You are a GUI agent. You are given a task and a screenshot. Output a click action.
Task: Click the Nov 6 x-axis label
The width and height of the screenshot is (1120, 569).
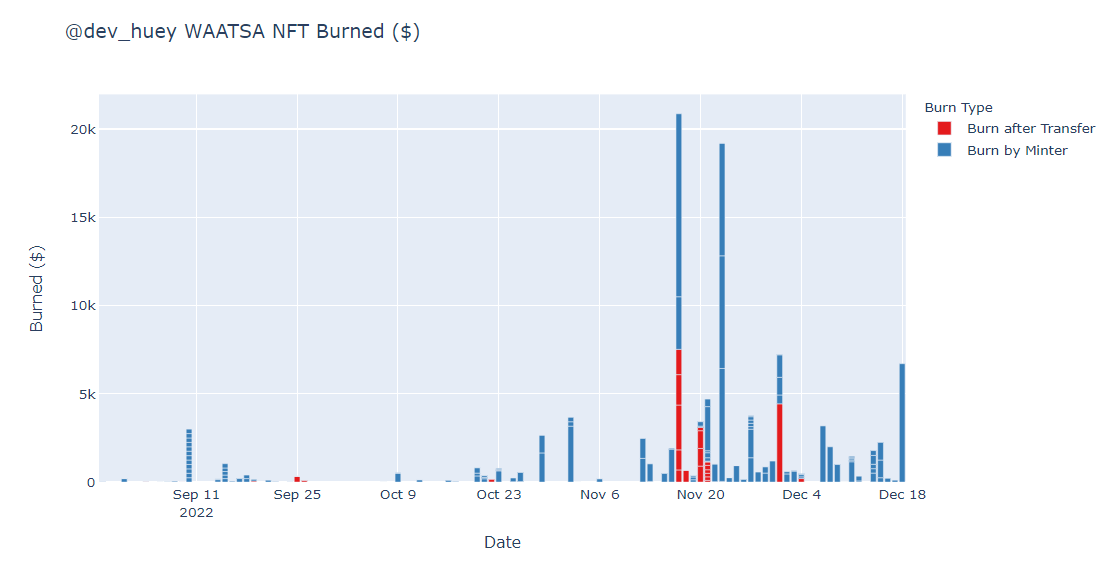599,495
